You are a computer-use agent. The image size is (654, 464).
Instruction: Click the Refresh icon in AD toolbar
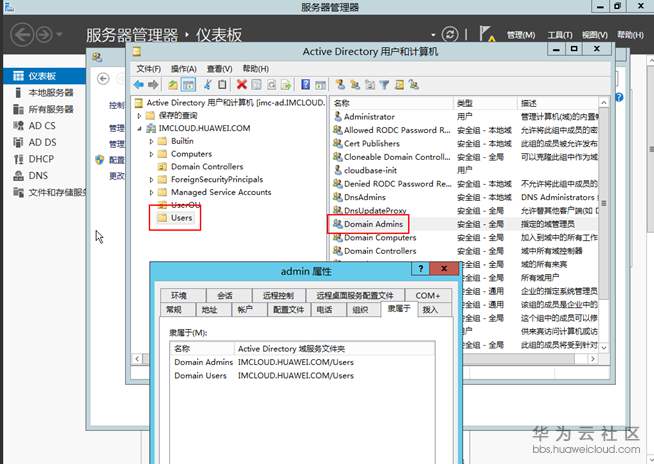(x=271, y=85)
